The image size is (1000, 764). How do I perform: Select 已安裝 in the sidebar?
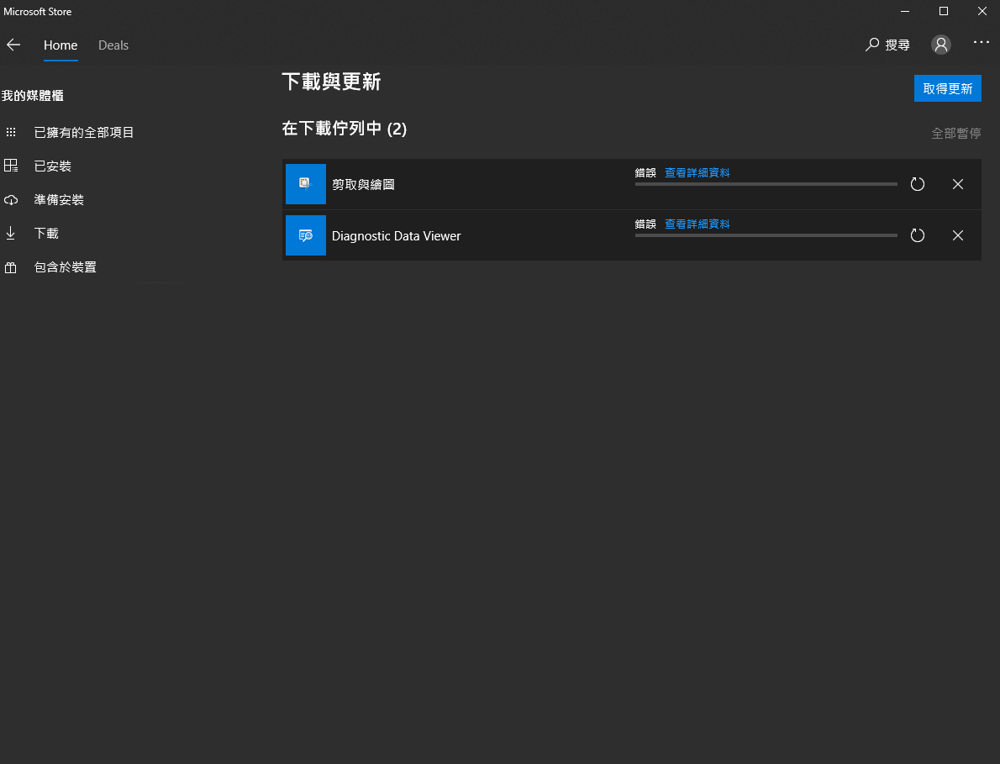(x=52, y=166)
